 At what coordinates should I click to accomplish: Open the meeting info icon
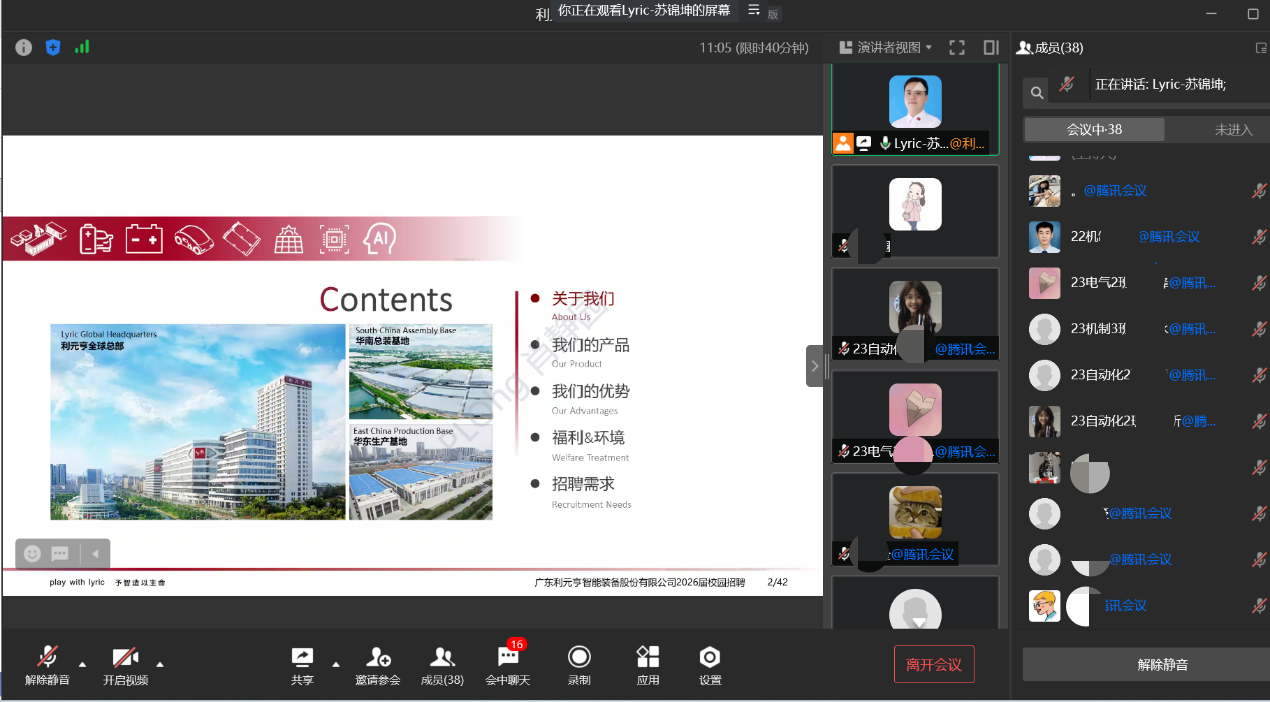(24, 47)
